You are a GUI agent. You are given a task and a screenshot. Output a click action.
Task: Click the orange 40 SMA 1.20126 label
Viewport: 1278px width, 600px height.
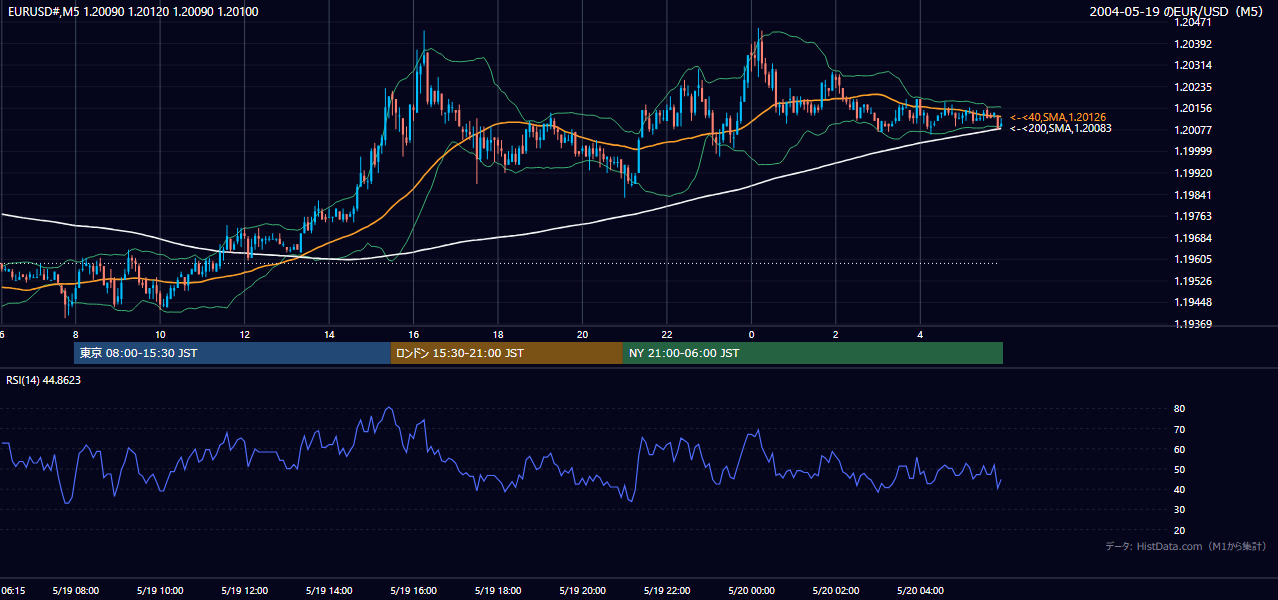(1059, 117)
